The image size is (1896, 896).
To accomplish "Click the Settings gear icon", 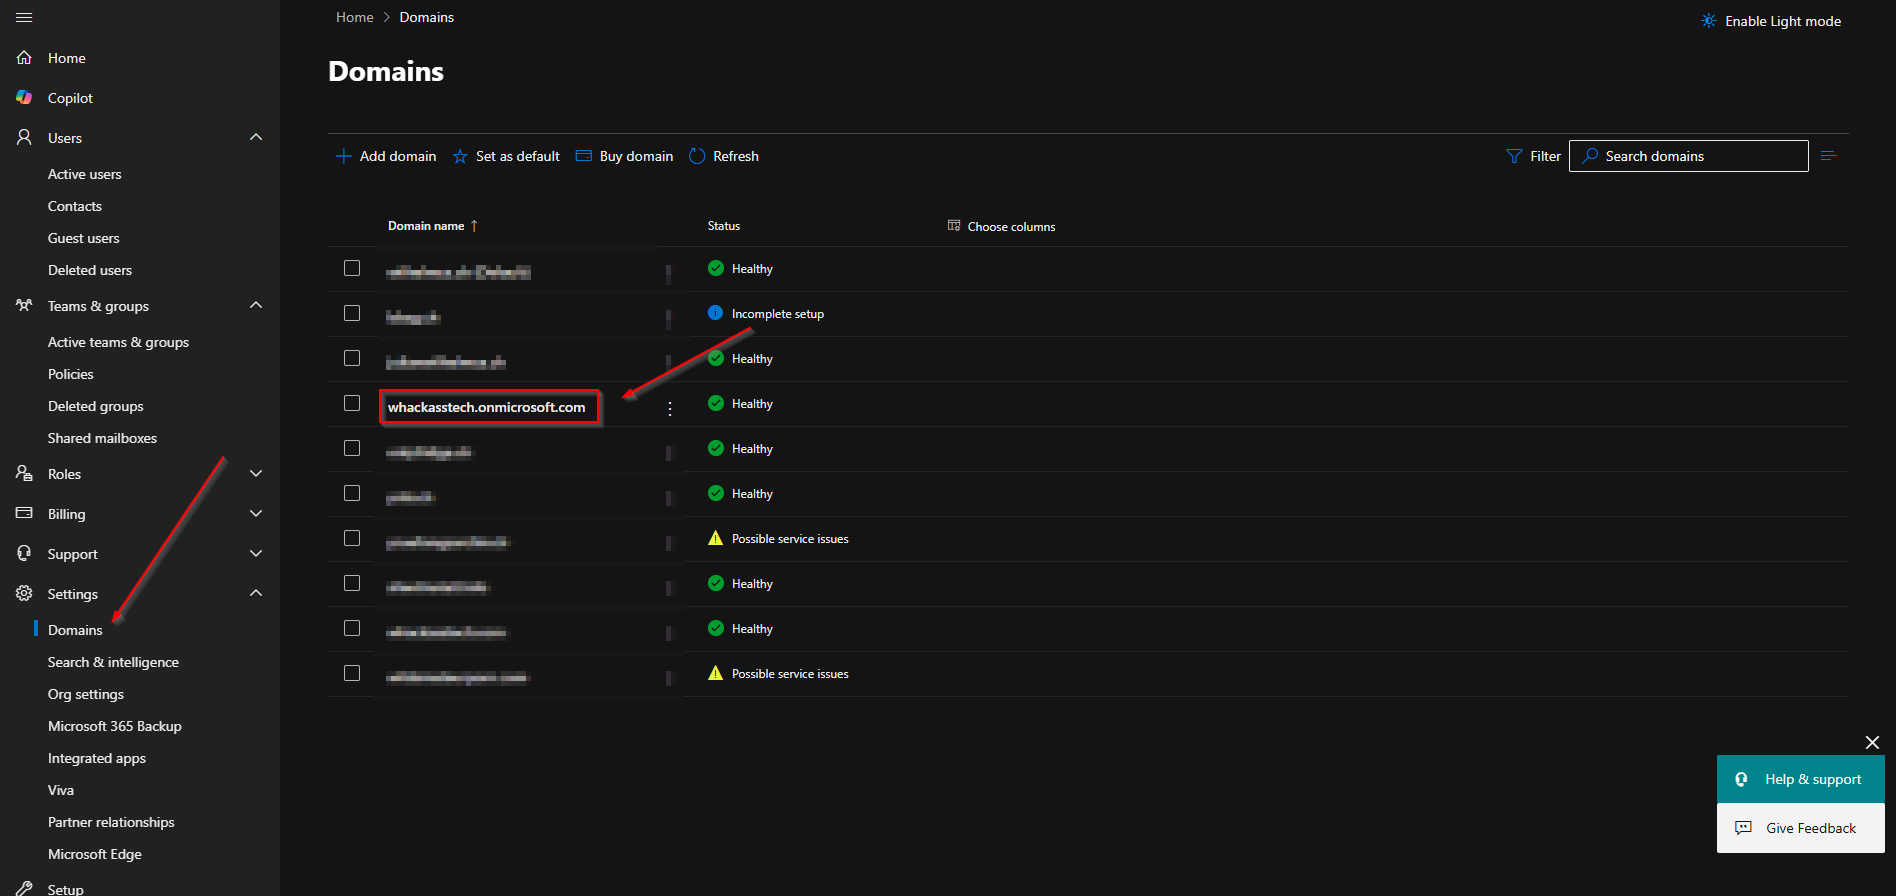I will 24,593.
